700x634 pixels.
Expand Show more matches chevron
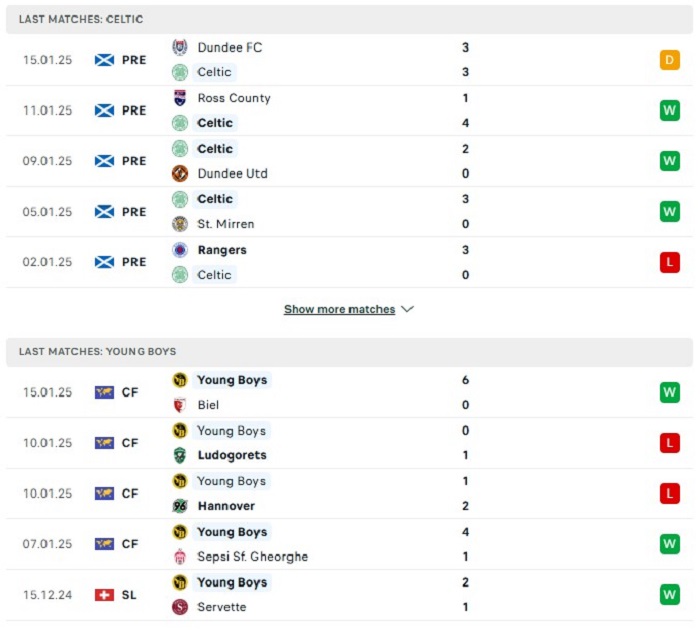coord(408,309)
